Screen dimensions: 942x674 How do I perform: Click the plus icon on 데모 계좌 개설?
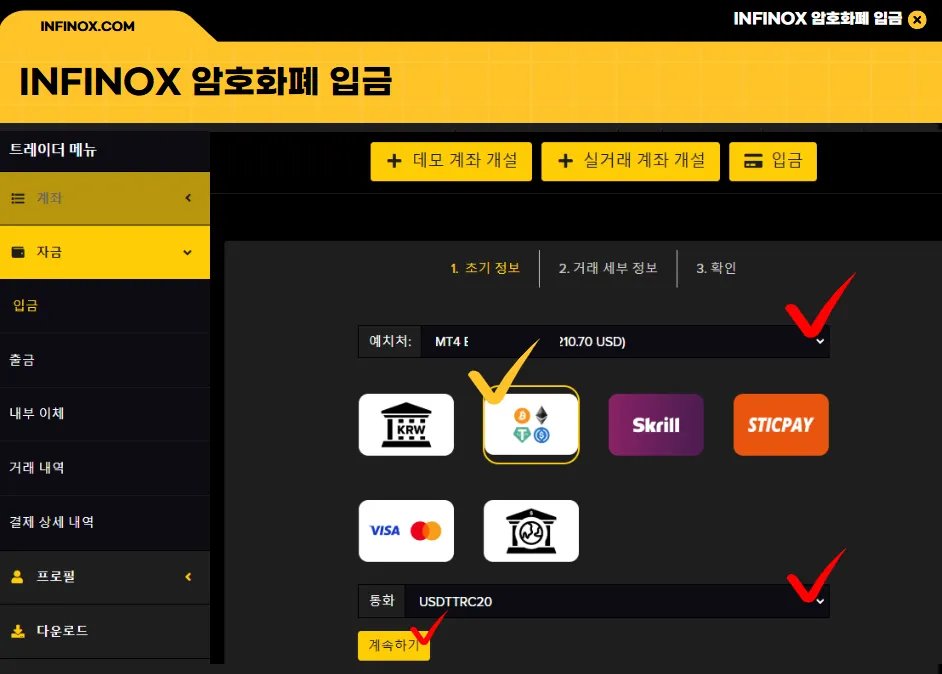(394, 161)
